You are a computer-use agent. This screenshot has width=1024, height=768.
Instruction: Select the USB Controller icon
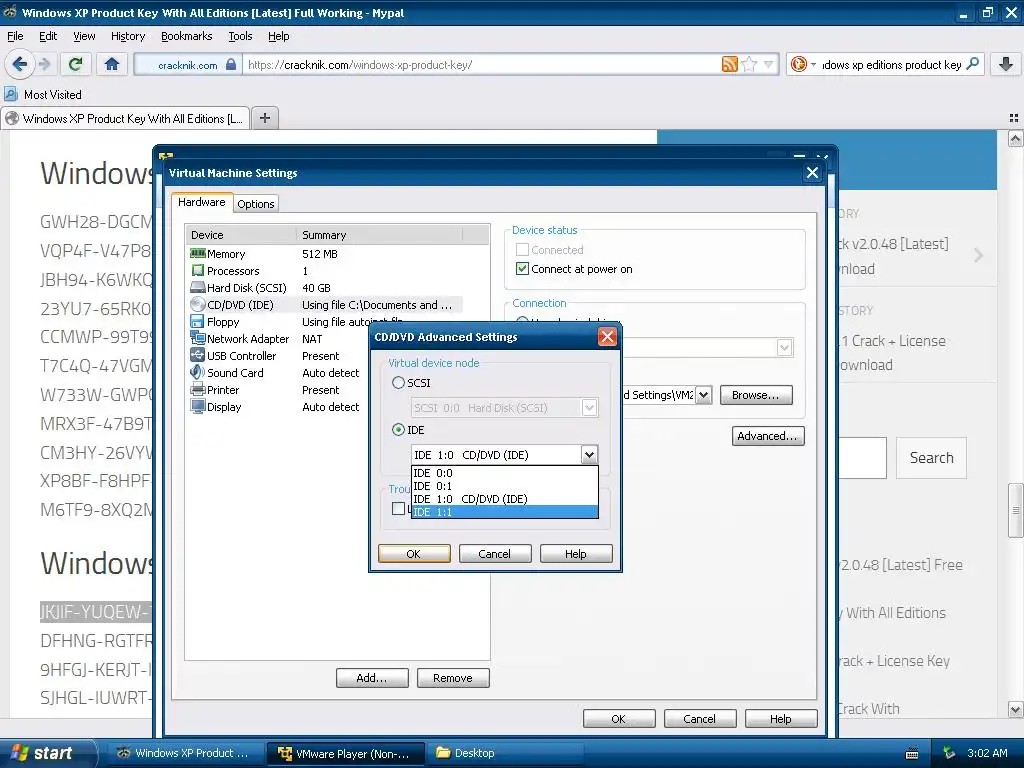tap(198, 355)
